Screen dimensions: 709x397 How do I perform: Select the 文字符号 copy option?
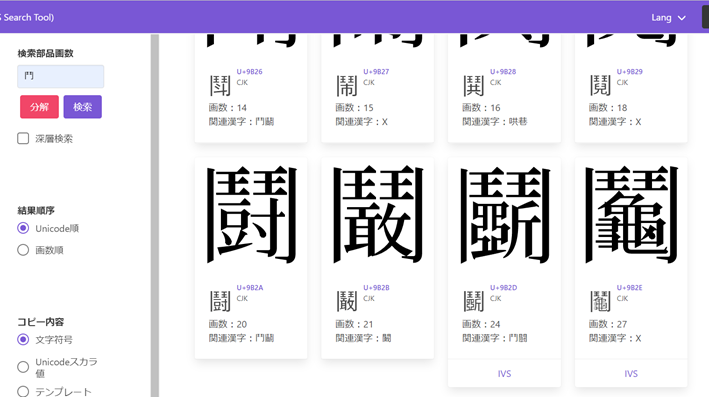click(23, 340)
